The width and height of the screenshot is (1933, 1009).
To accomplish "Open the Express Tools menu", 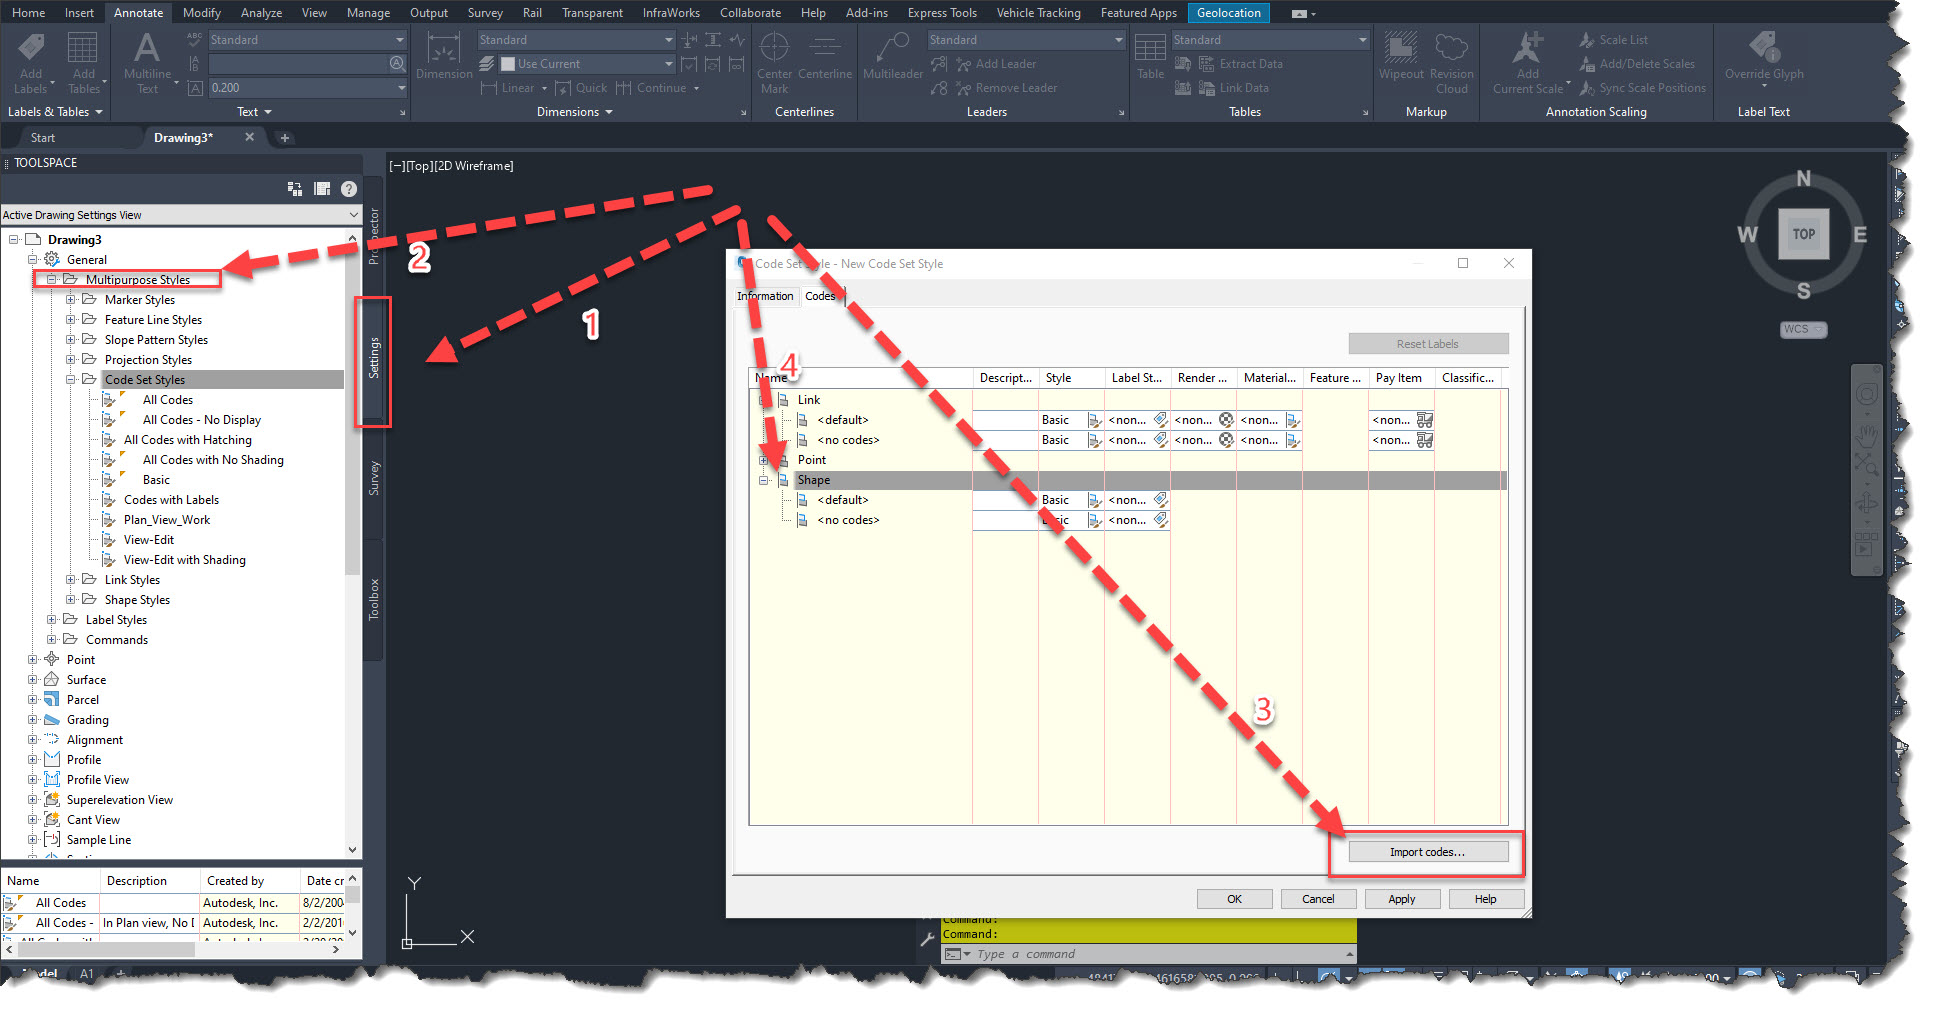I will [x=941, y=12].
